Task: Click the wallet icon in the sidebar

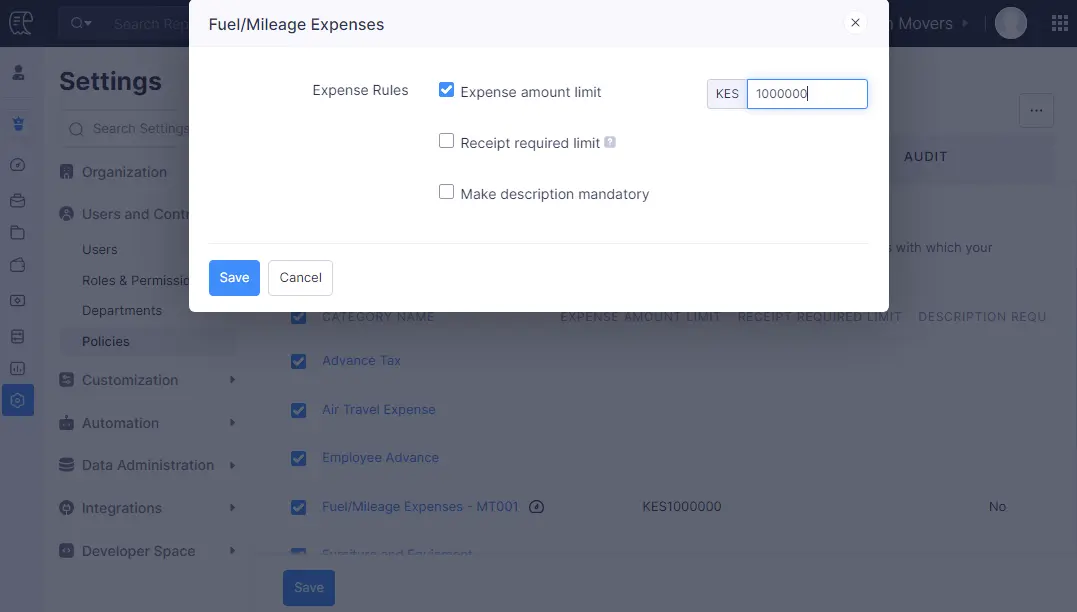Action: click(x=18, y=266)
